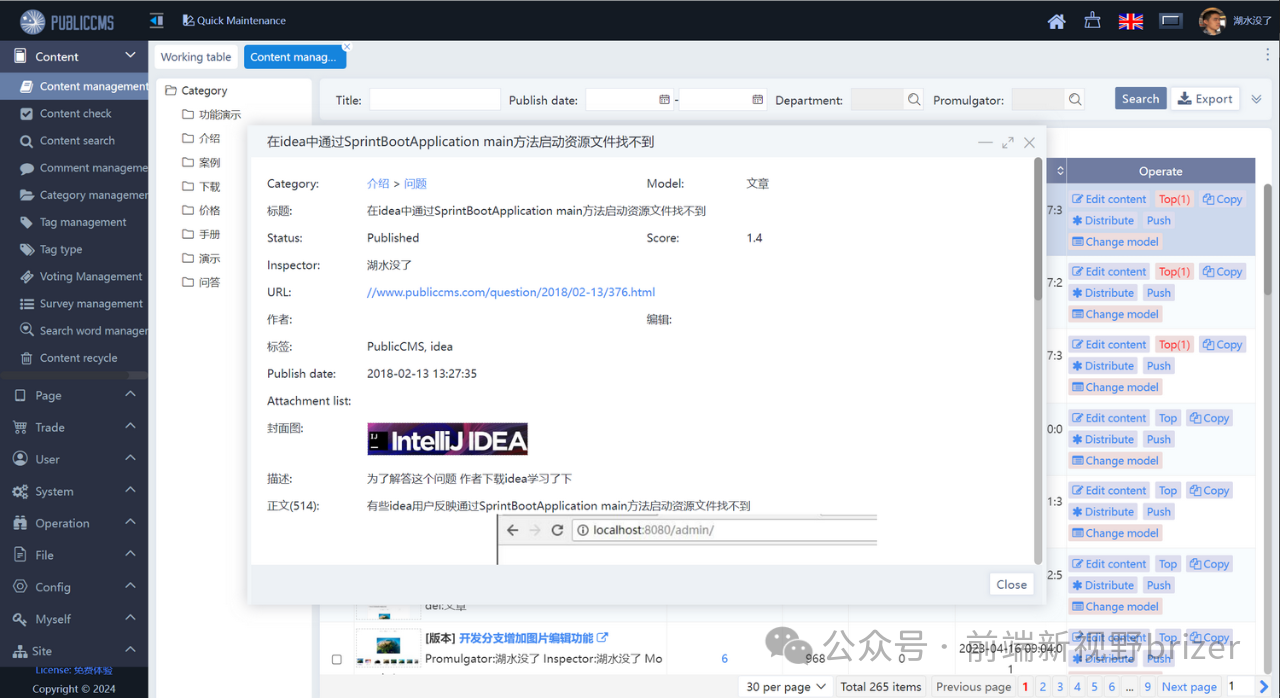Click the clean cache broom icon
The width and height of the screenshot is (1280, 698).
(x=1092, y=20)
